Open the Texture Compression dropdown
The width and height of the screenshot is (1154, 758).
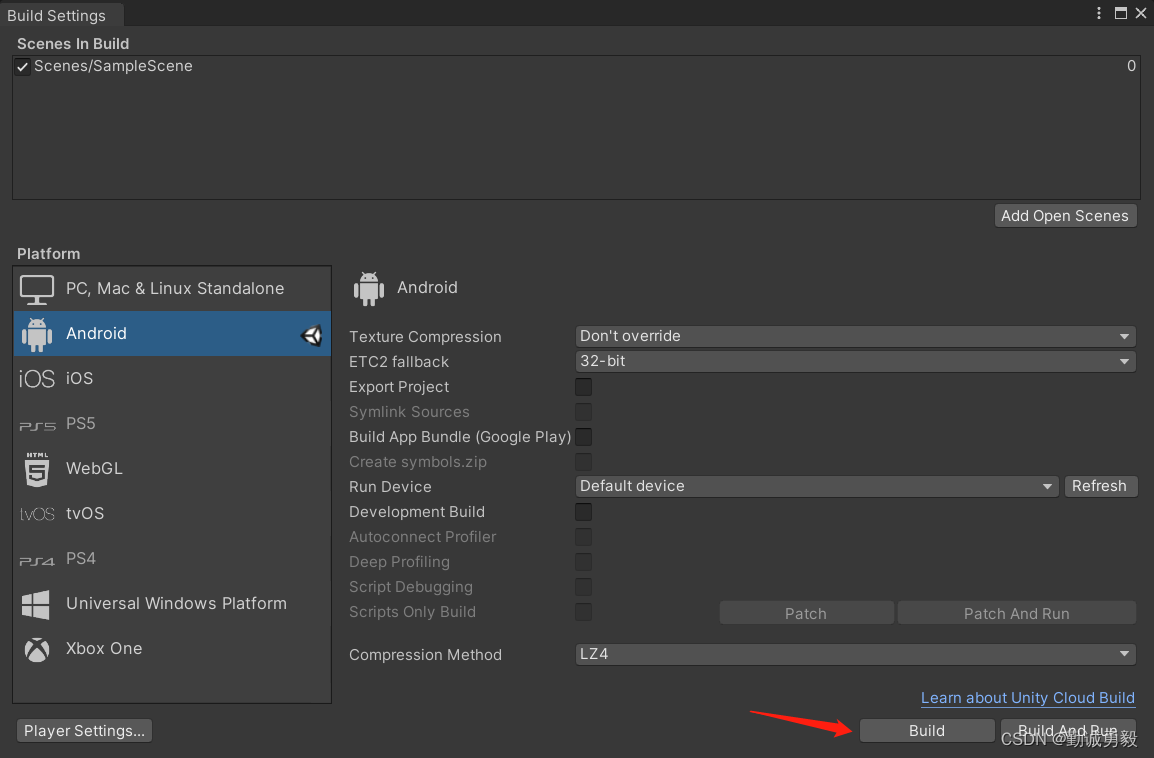coord(855,336)
